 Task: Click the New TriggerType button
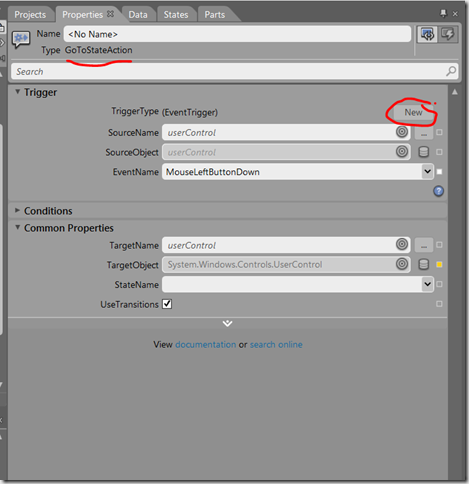[413, 112]
